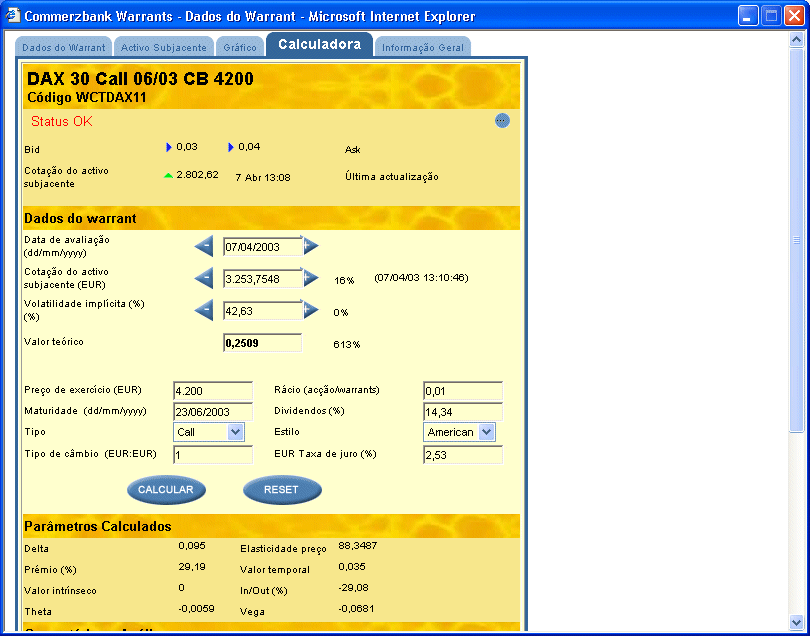Decrease the valuation date with minus arrow
The width and height of the screenshot is (810, 636).
click(x=204, y=246)
